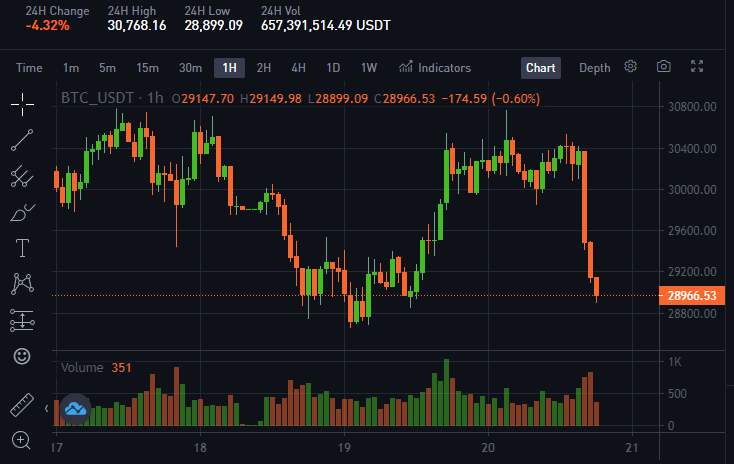Click the high price H29149.98 in legend

point(271,99)
